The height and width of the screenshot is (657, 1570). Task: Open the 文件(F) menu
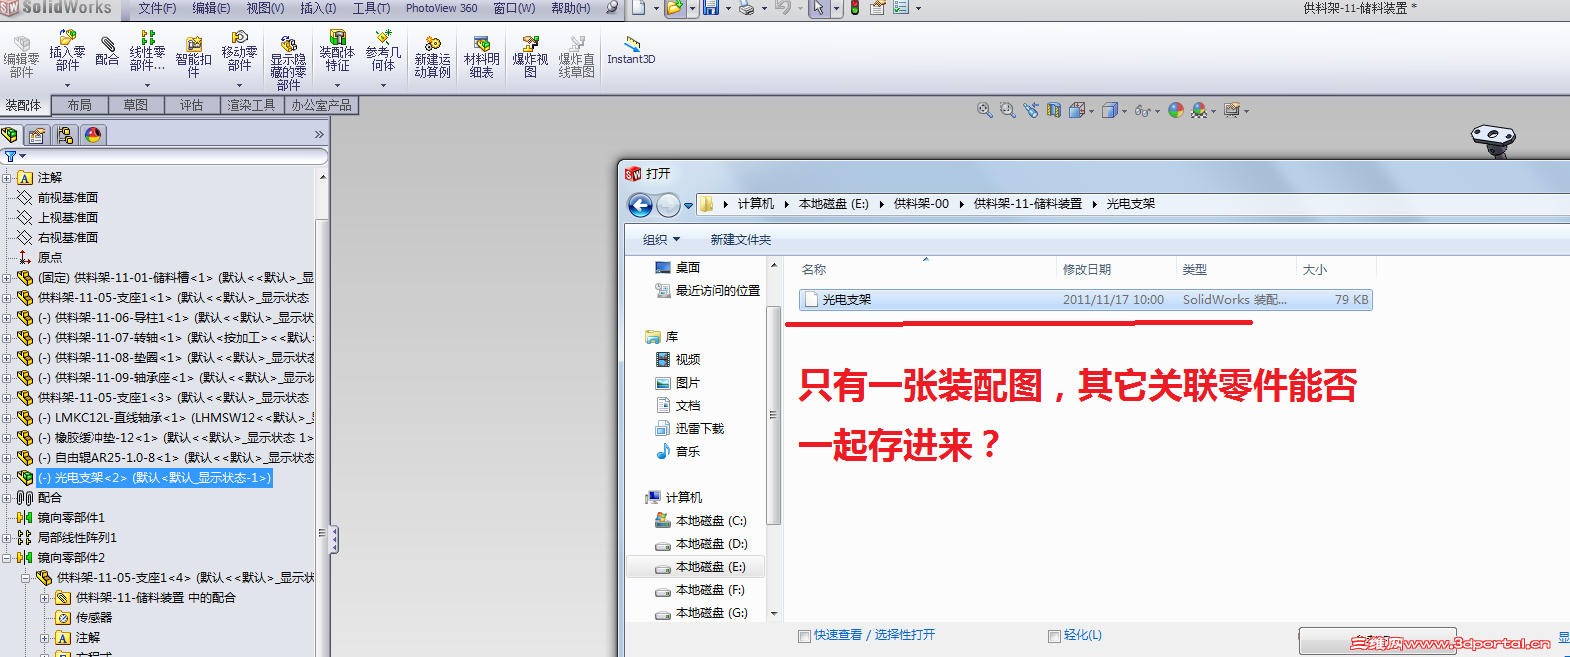pyautogui.click(x=157, y=8)
